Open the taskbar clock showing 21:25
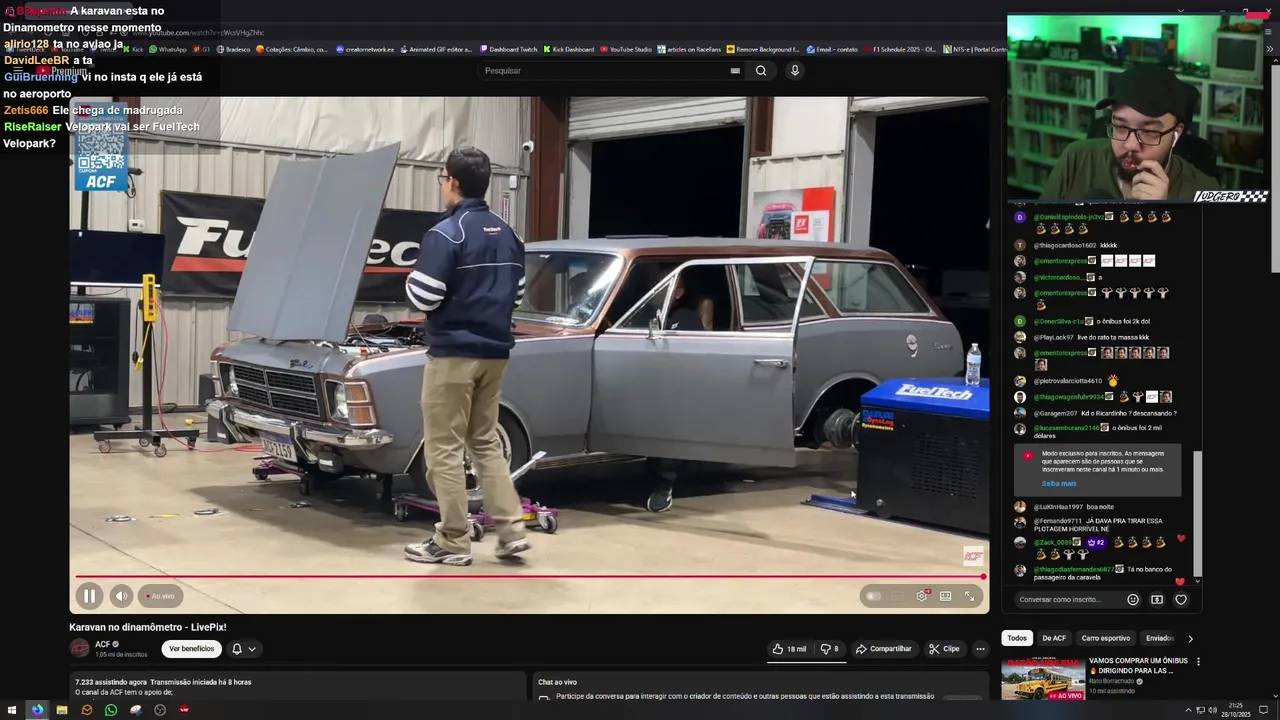The image size is (1280, 720). (x=1236, y=710)
